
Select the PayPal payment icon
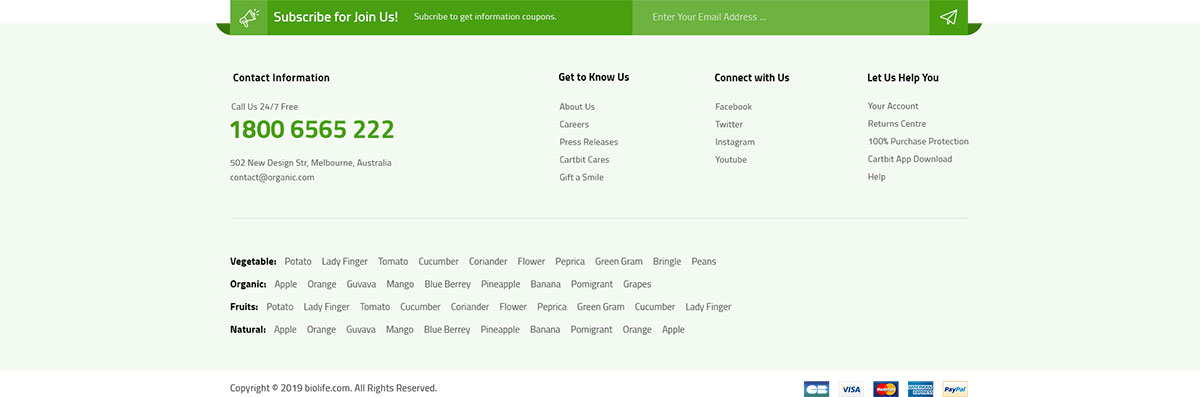pyautogui.click(x=955, y=389)
